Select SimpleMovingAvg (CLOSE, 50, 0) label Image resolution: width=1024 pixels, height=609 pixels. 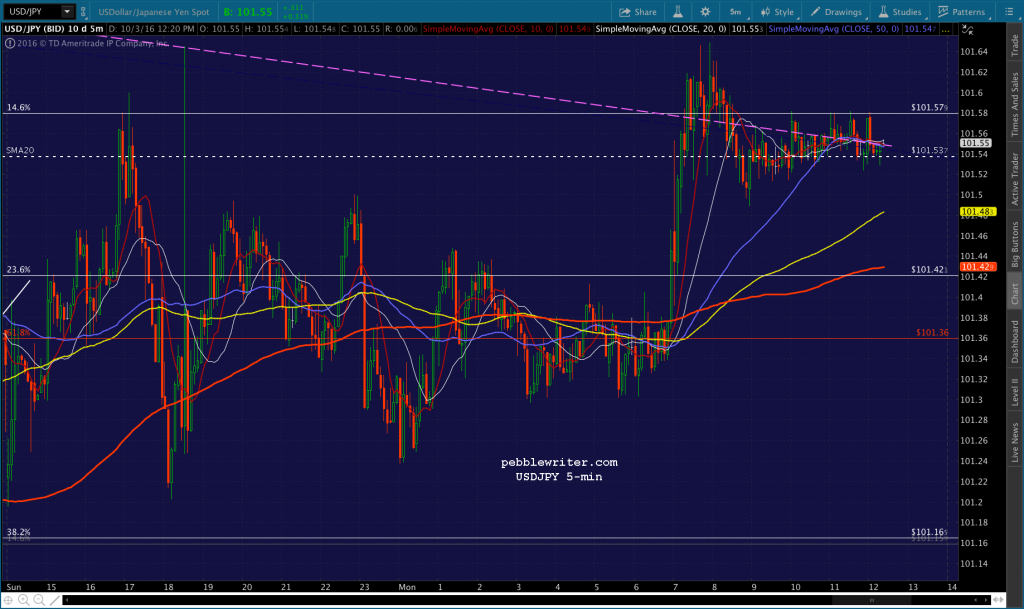(833, 29)
